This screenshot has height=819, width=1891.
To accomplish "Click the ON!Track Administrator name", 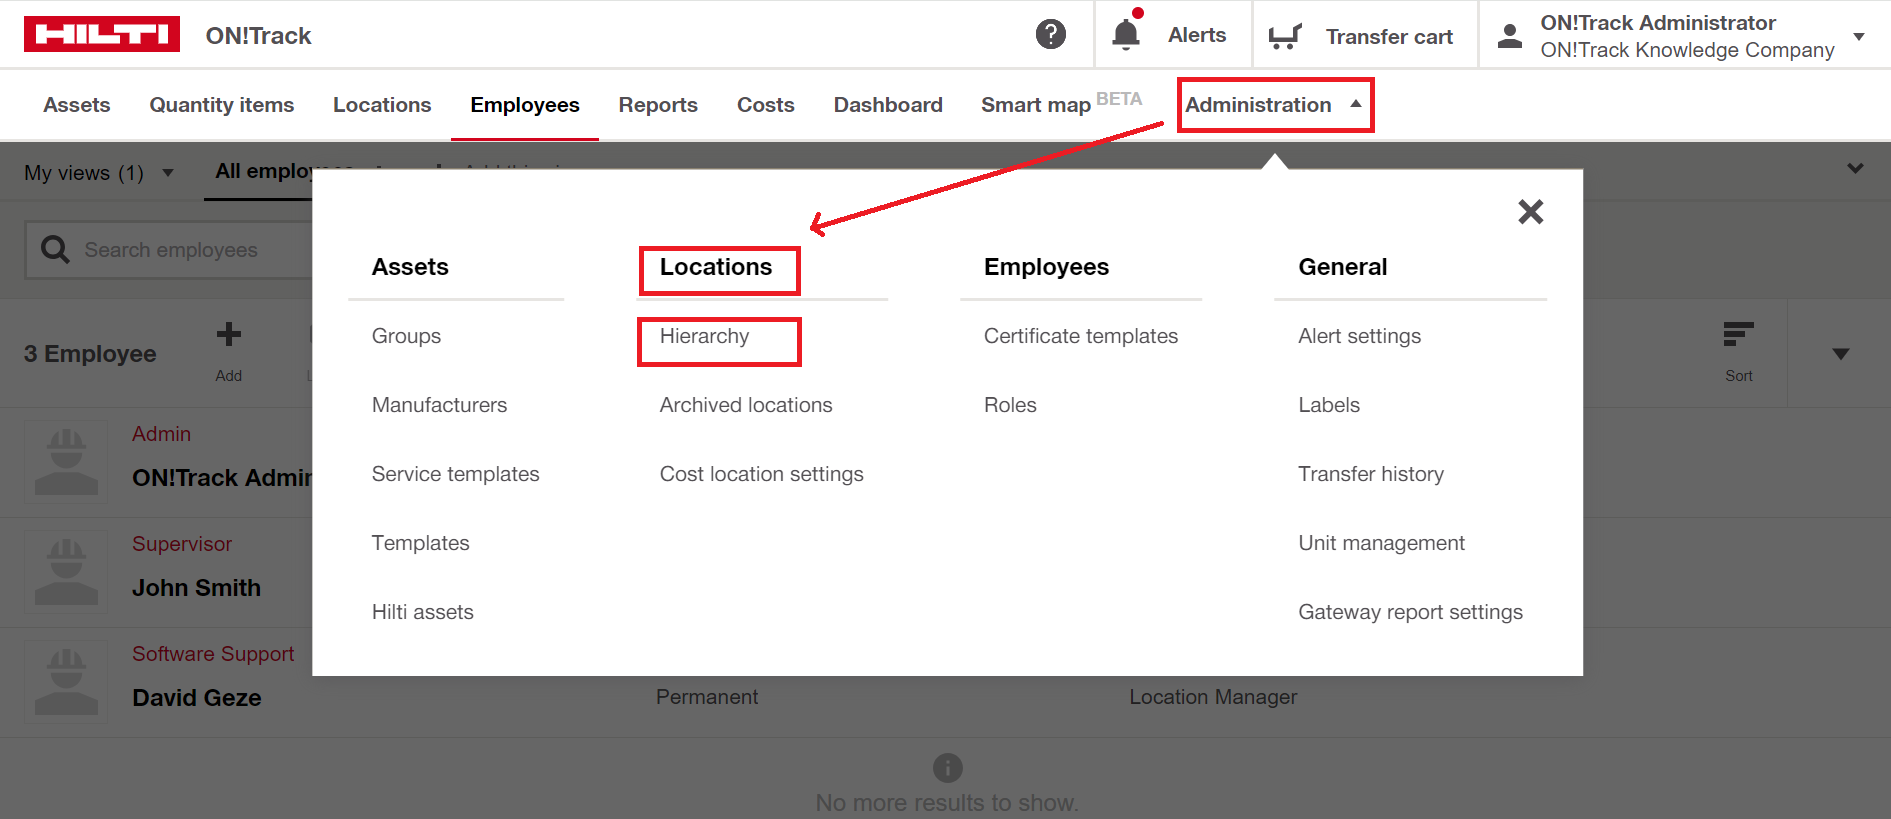I will click(x=1658, y=23).
